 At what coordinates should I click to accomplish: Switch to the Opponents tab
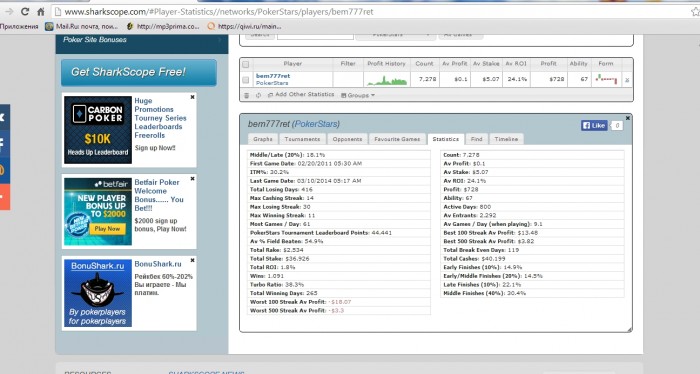coord(347,139)
